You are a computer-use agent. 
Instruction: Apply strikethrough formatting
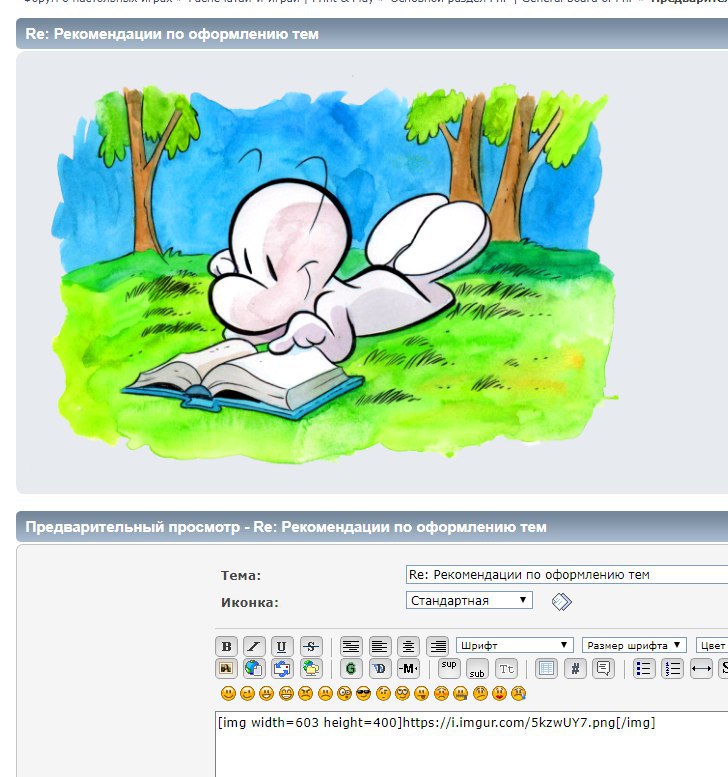tap(311, 646)
